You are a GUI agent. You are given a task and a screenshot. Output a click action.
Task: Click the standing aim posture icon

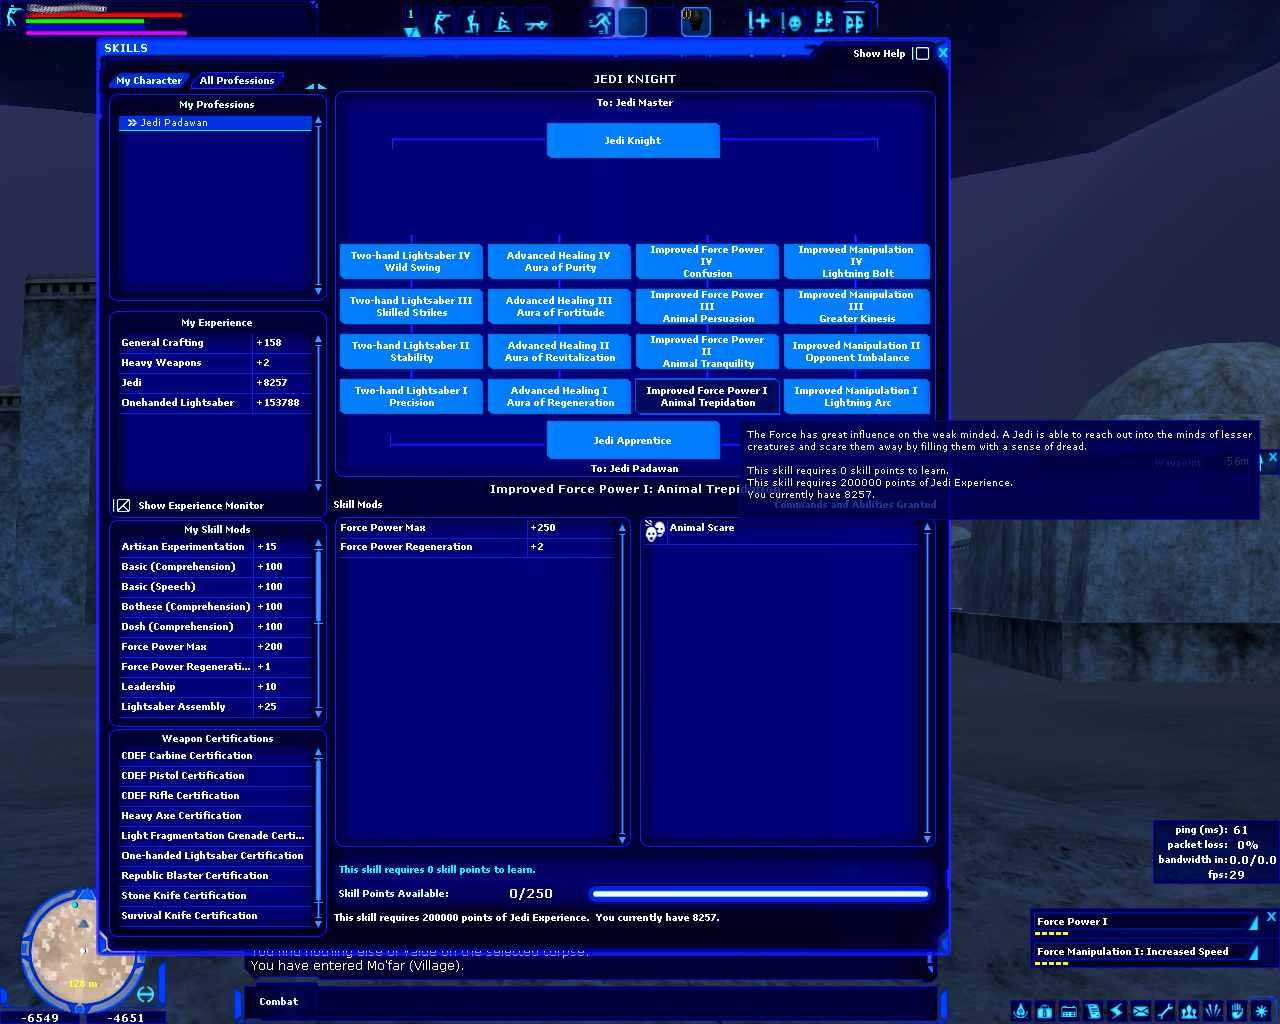click(441, 22)
